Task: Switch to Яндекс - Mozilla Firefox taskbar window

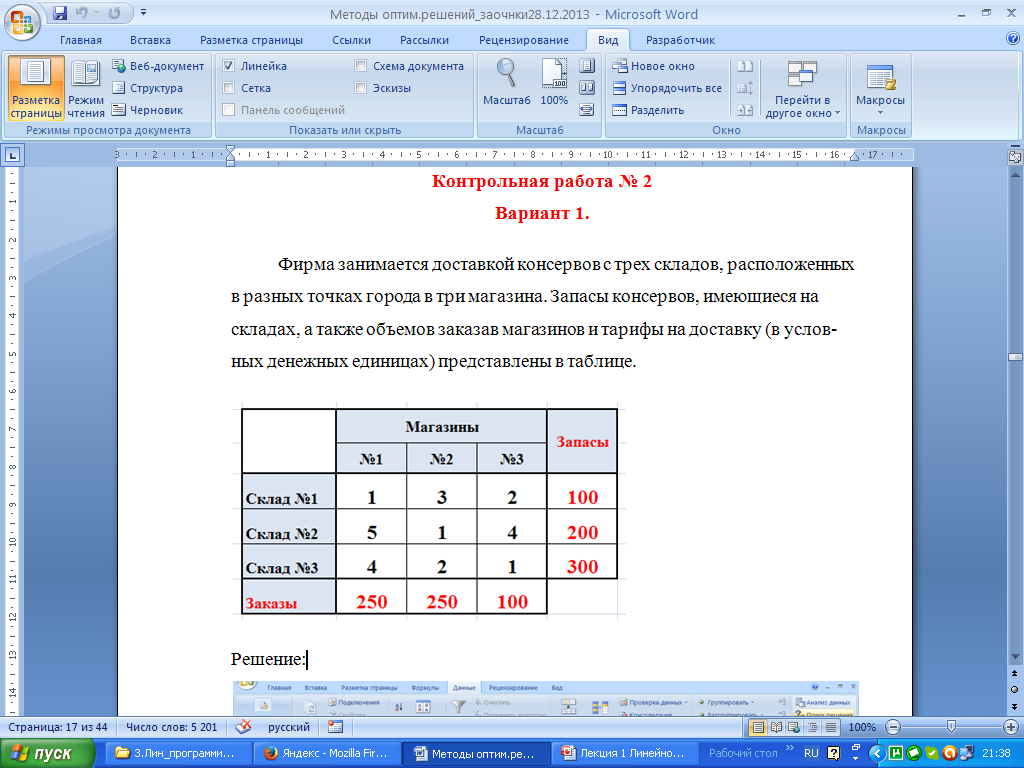Action: (x=325, y=754)
